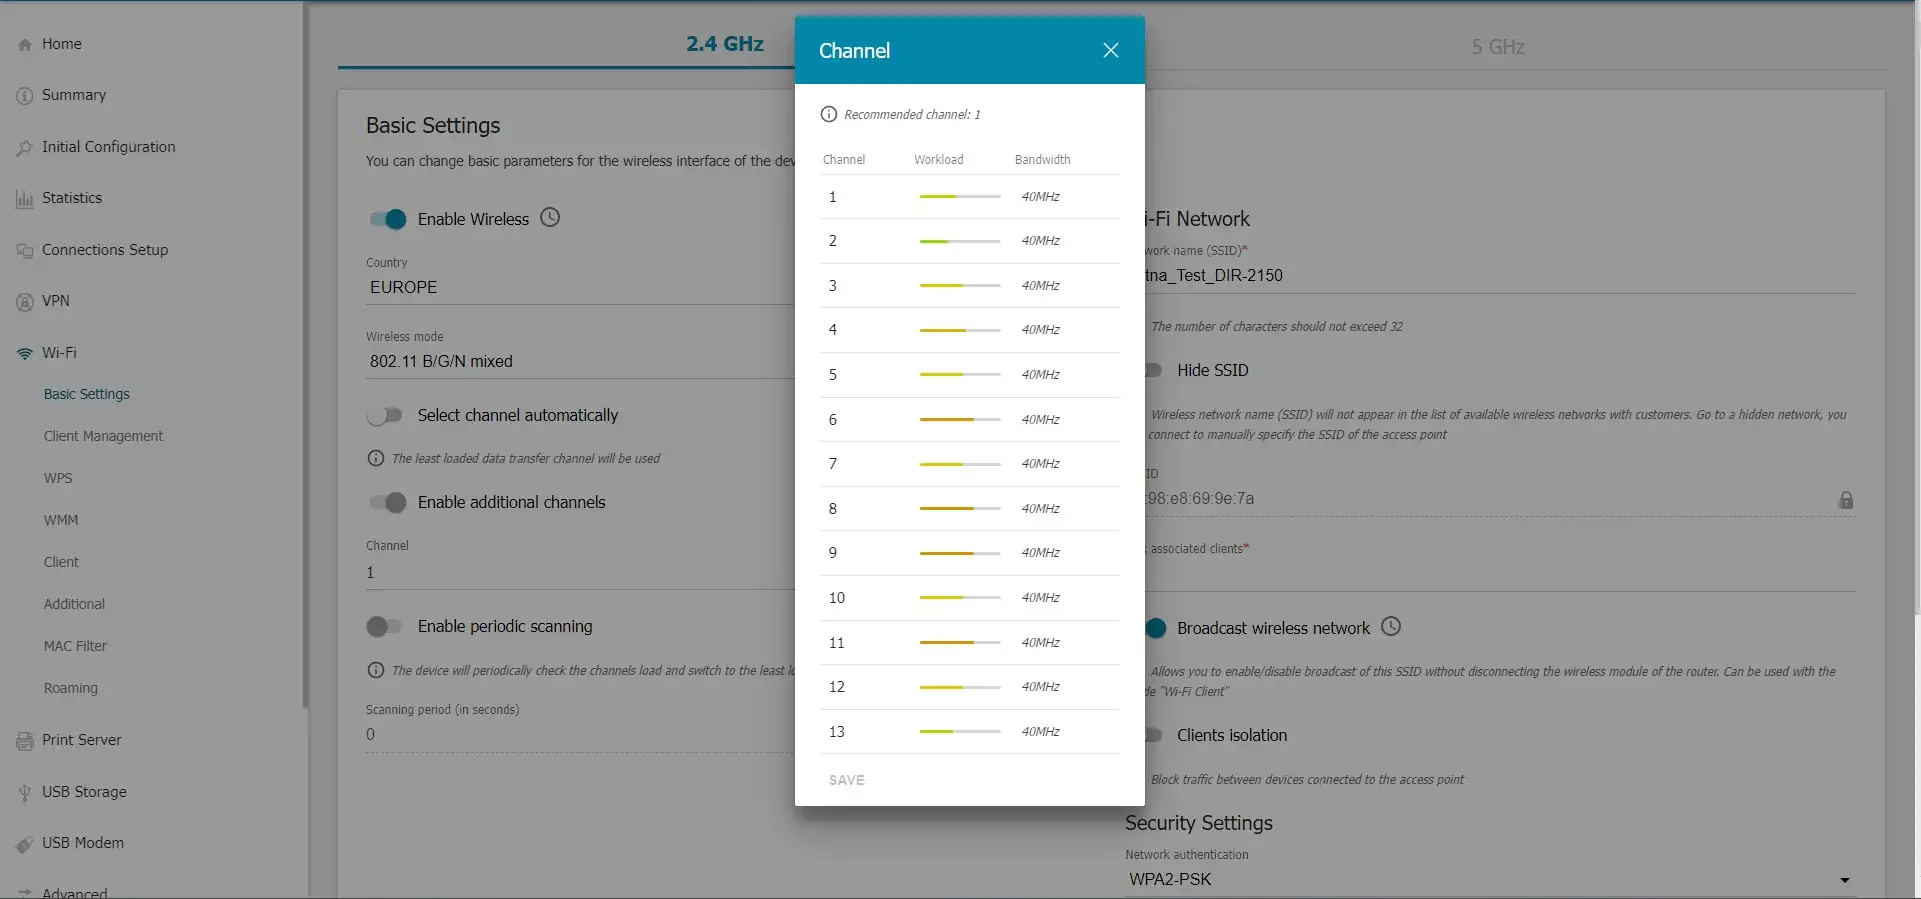Toggle Enable periodic scanning switch
Screen dimensions: 1921x899
(x=384, y=627)
